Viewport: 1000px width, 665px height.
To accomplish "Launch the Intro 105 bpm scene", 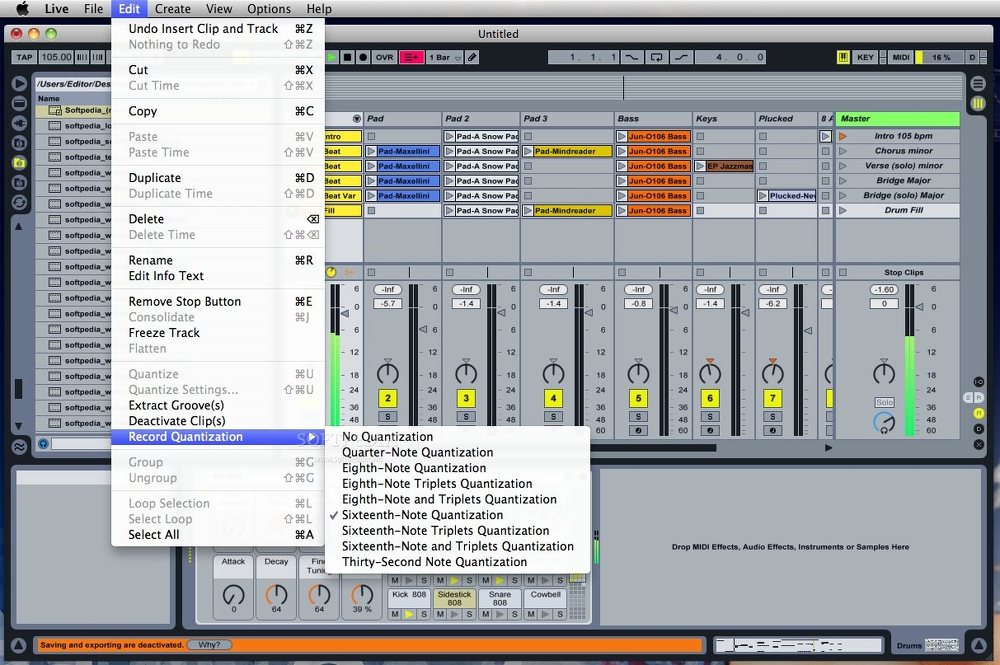I will click(843, 136).
